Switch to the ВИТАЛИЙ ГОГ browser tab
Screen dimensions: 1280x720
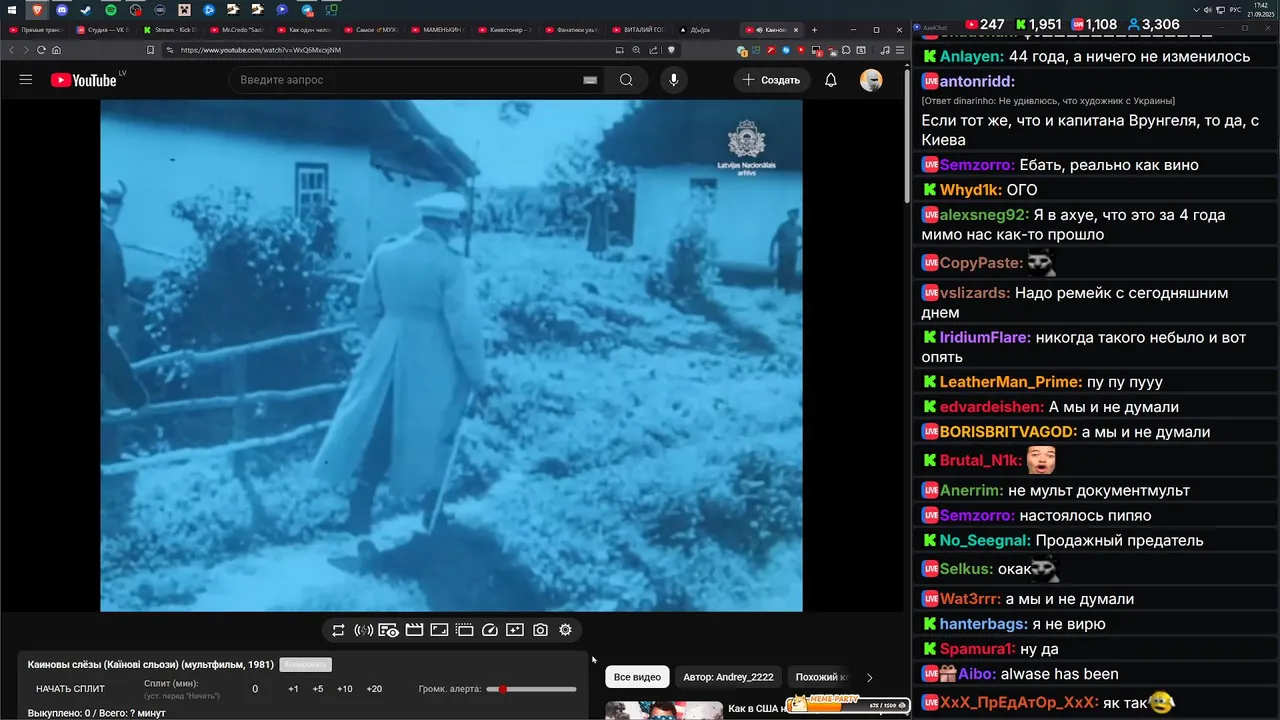(x=642, y=30)
